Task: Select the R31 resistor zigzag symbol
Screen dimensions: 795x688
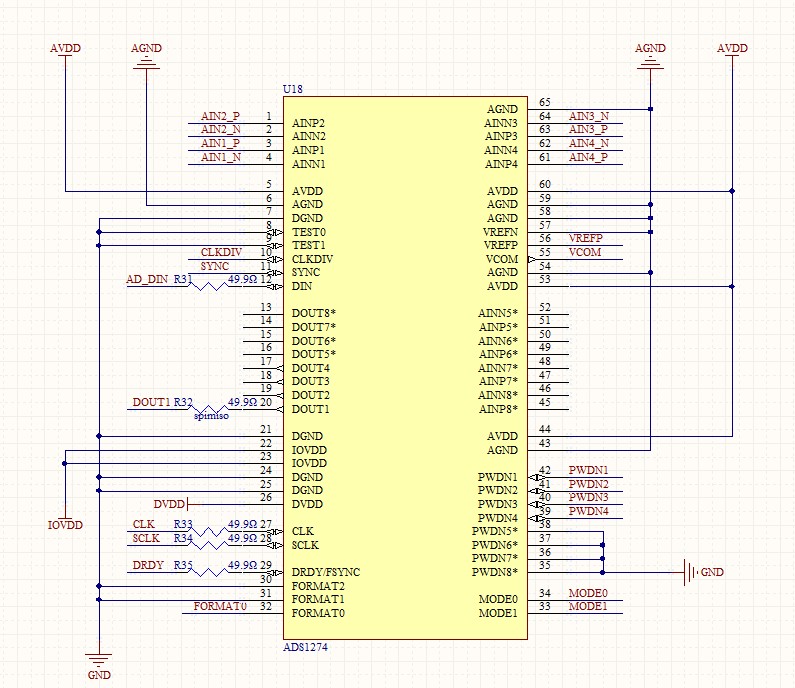Action: click(209, 286)
